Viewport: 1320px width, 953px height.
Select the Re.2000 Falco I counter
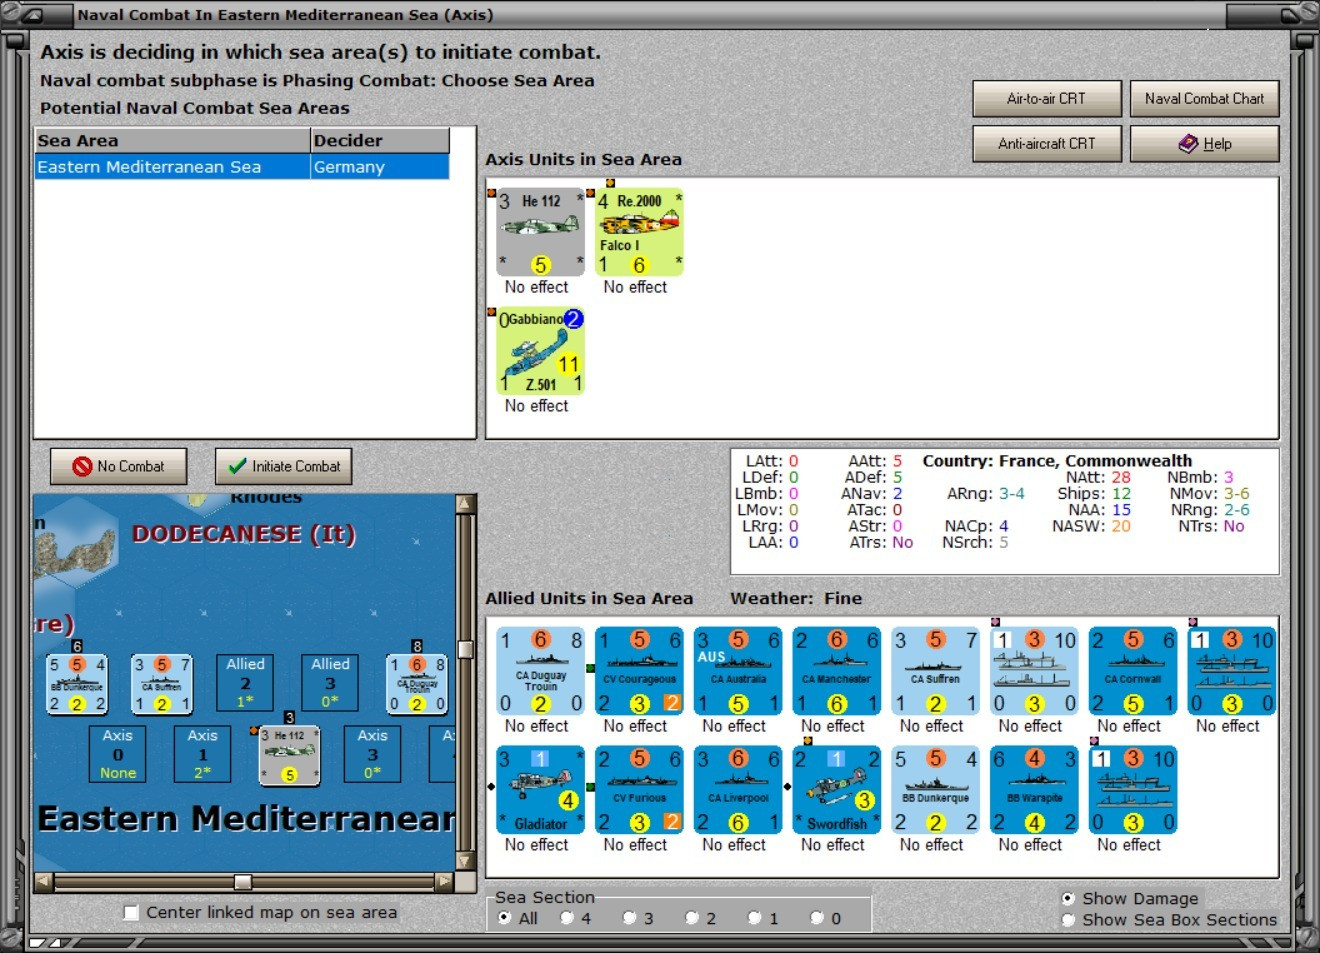coord(639,232)
